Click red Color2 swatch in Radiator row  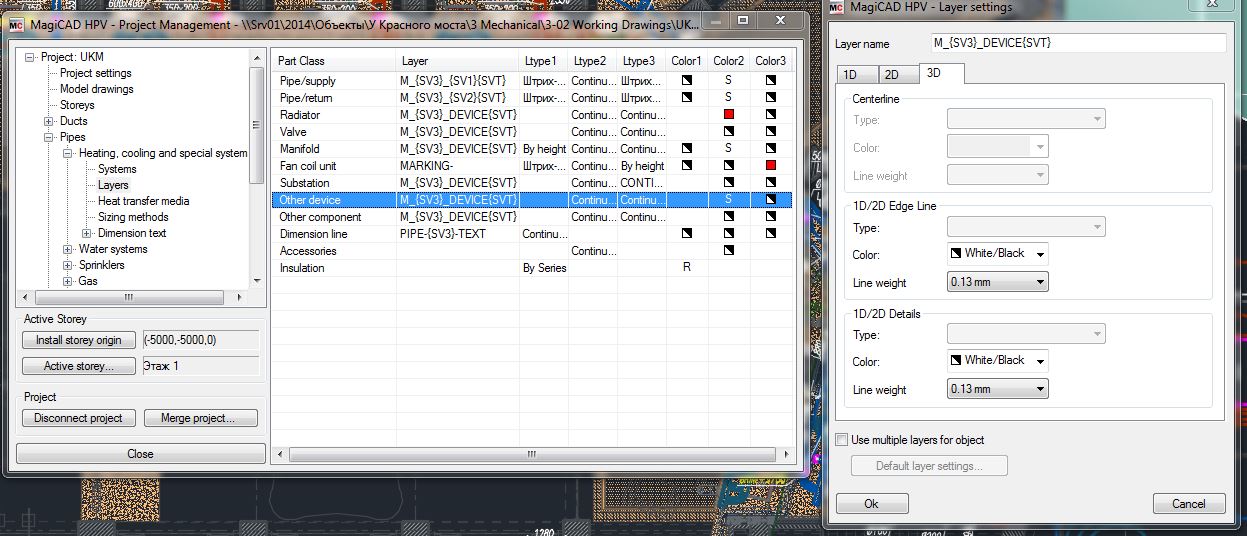tap(729, 115)
